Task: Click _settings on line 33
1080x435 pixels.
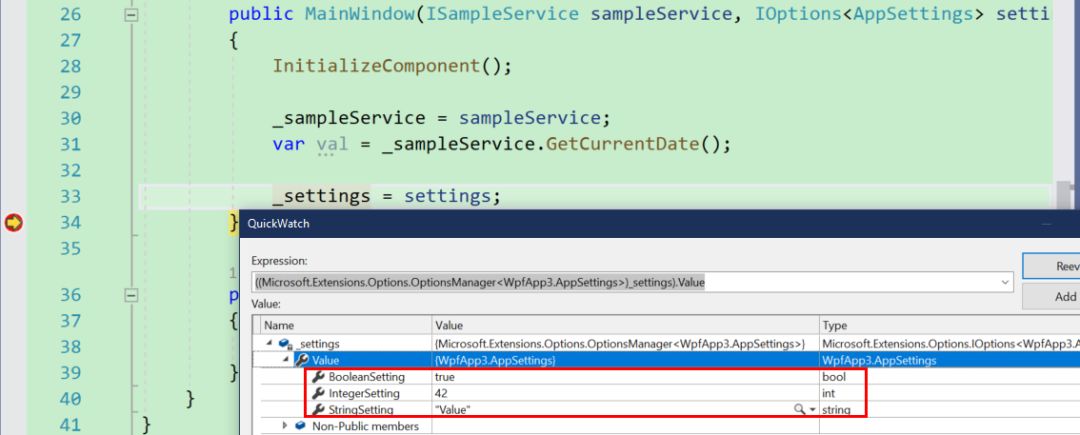Action: tap(321, 196)
